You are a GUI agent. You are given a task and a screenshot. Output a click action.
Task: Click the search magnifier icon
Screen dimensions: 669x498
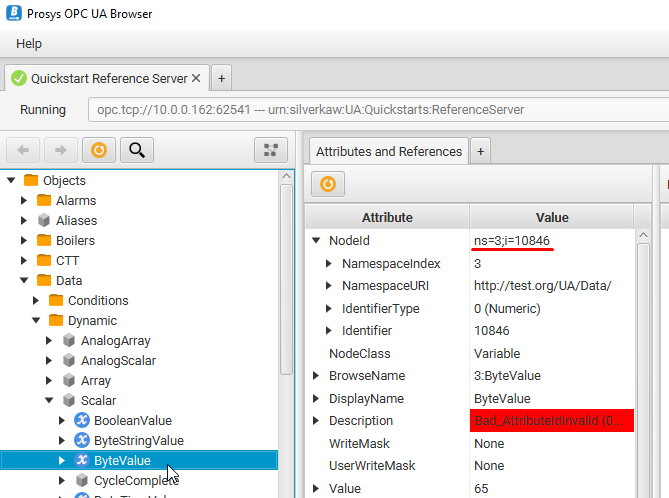click(137, 150)
